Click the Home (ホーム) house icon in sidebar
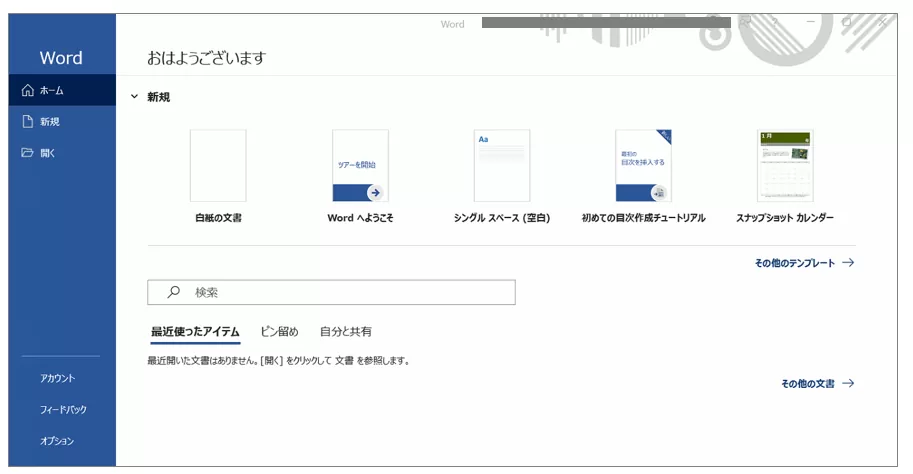The width and height of the screenshot is (913, 474). [28, 90]
